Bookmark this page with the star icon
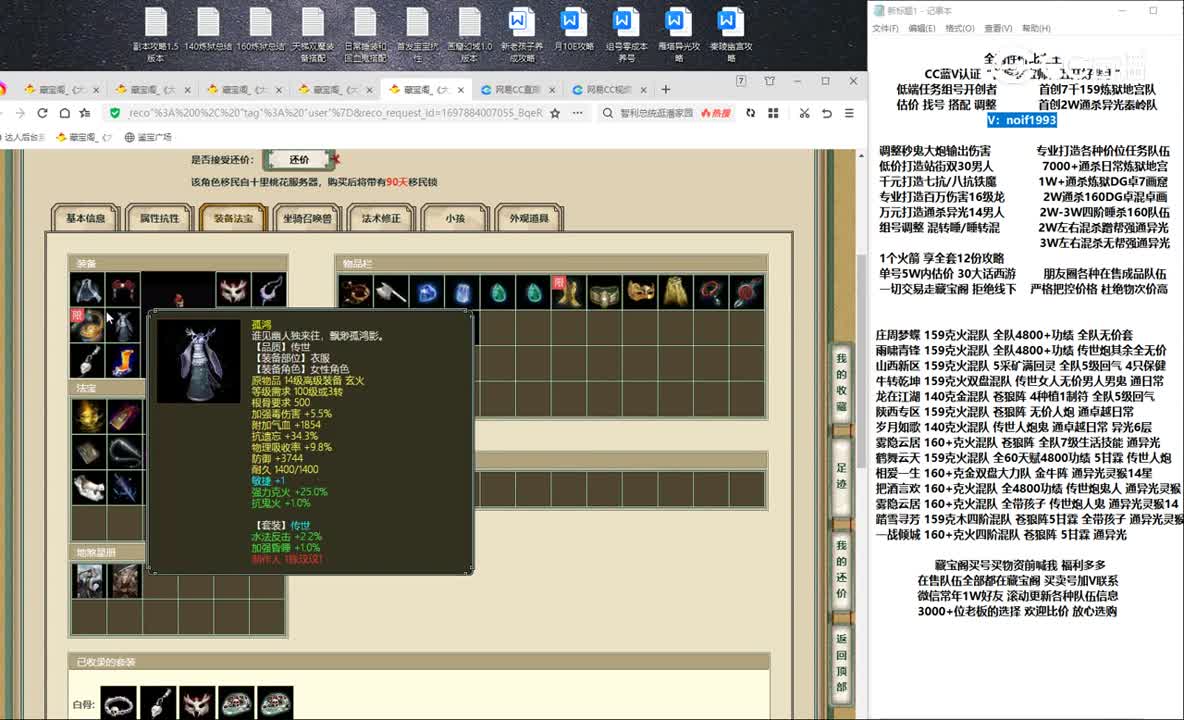 tap(555, 113)
